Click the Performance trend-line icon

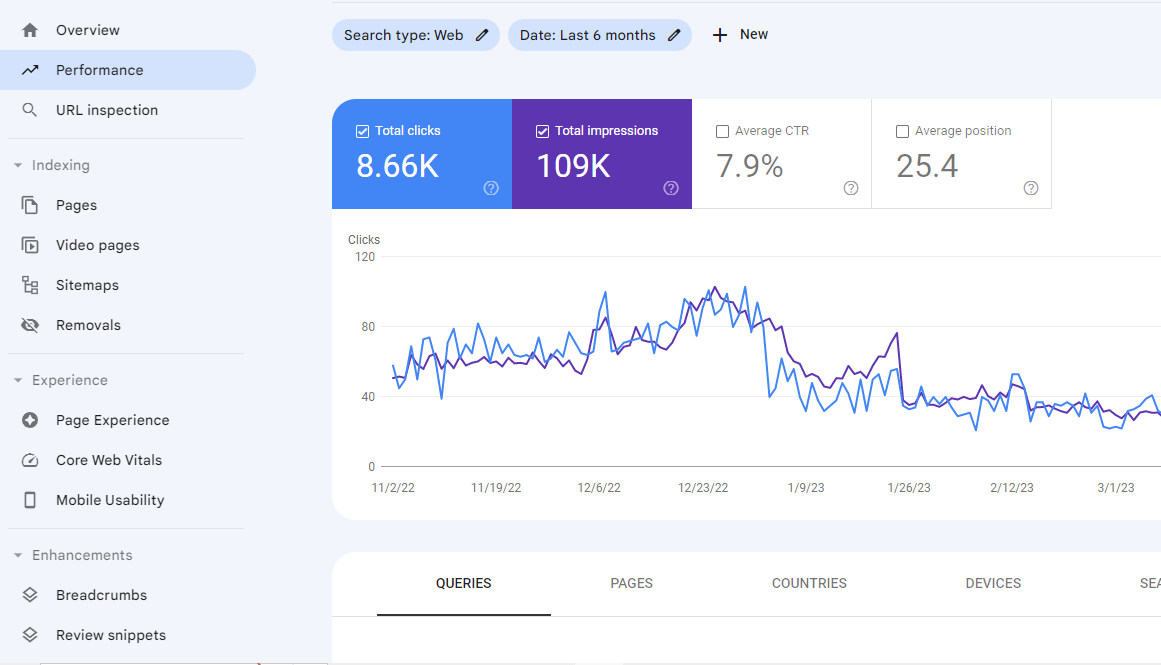(30, 70)
